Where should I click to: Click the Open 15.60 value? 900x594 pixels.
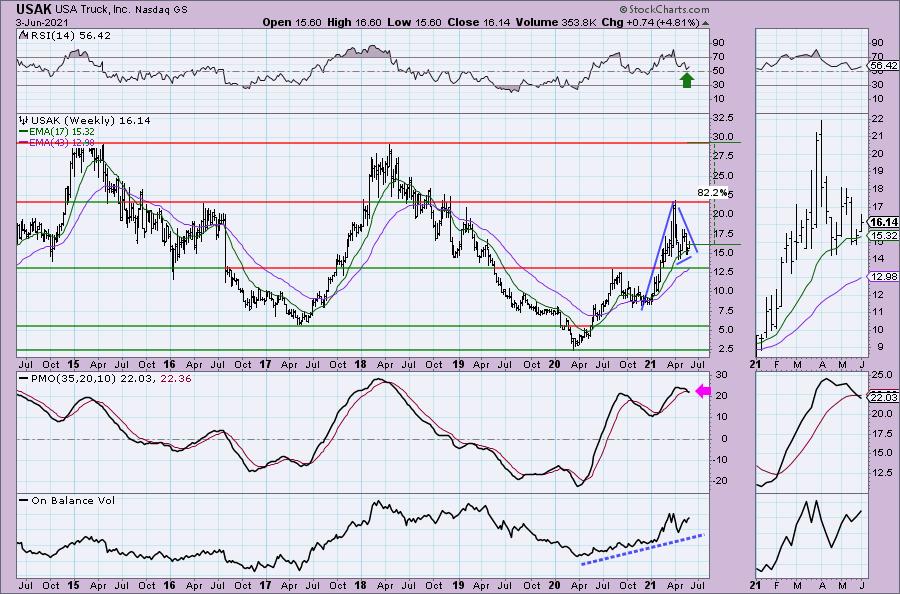point(293,22)
